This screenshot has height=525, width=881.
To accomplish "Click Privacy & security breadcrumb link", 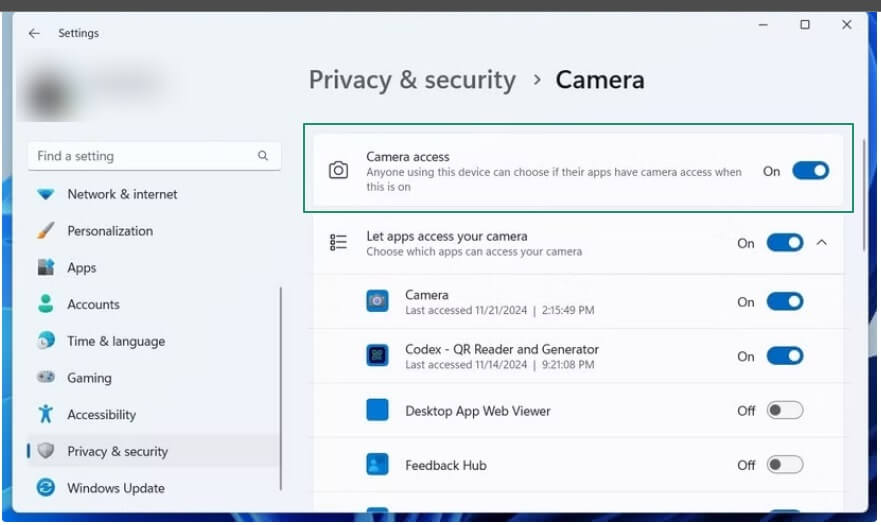I will (412, 80).
